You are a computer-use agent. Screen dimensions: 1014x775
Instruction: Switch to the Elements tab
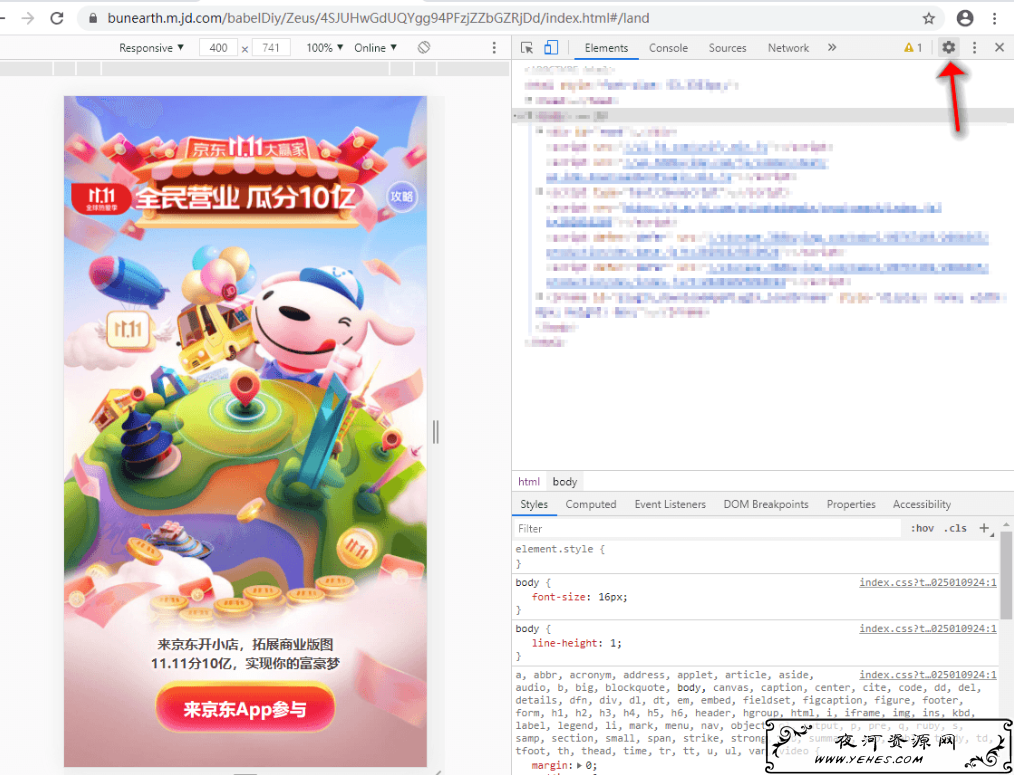coord(606,48)
